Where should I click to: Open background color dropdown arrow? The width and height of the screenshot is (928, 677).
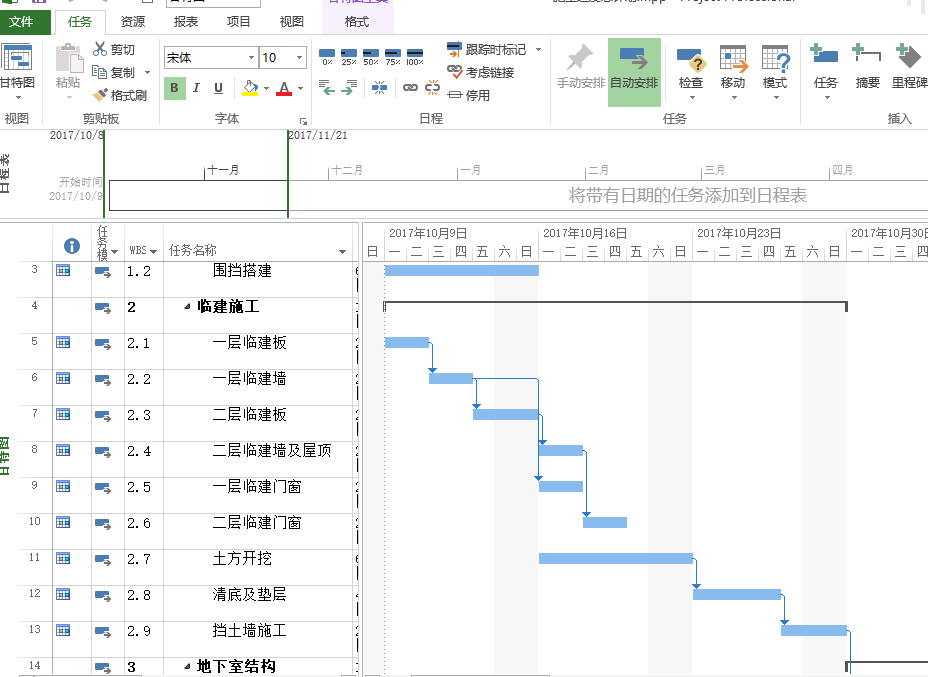point(266,89)
